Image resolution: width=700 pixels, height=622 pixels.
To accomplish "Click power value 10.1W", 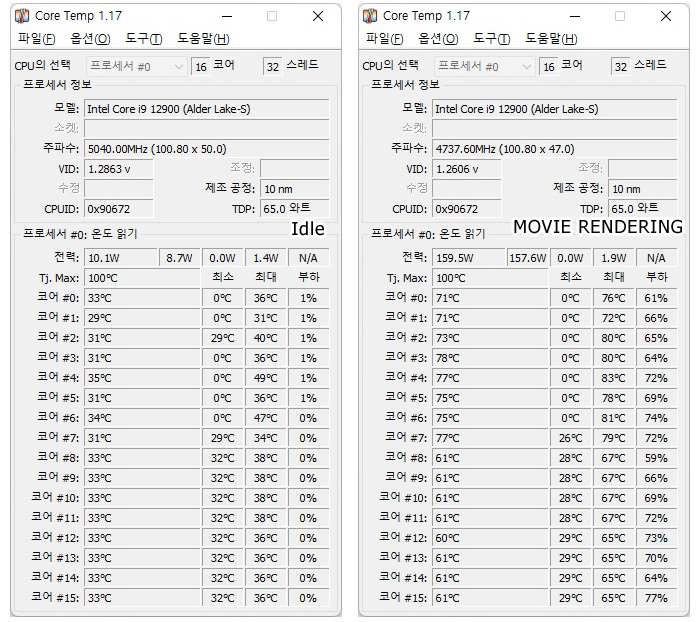I will (121, 258).
